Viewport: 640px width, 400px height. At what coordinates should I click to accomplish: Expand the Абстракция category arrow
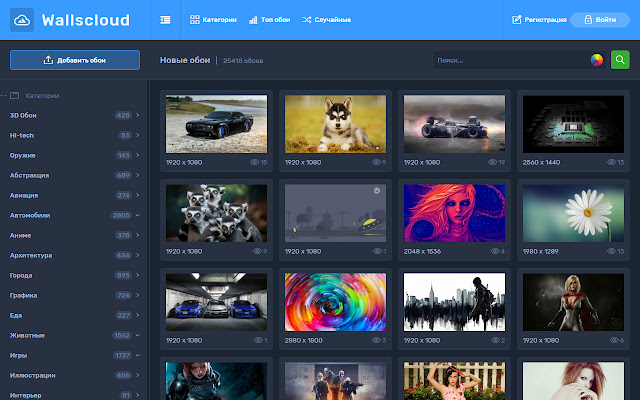(138, 176)
